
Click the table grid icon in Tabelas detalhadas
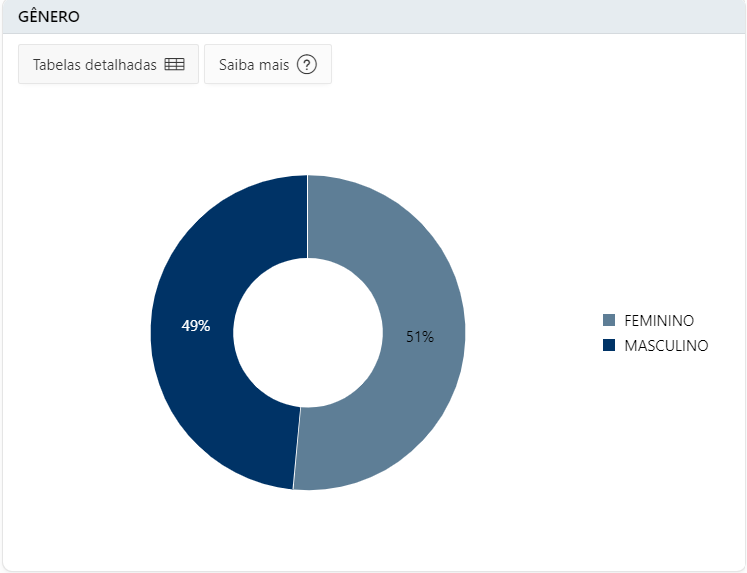tap(174, 64)
